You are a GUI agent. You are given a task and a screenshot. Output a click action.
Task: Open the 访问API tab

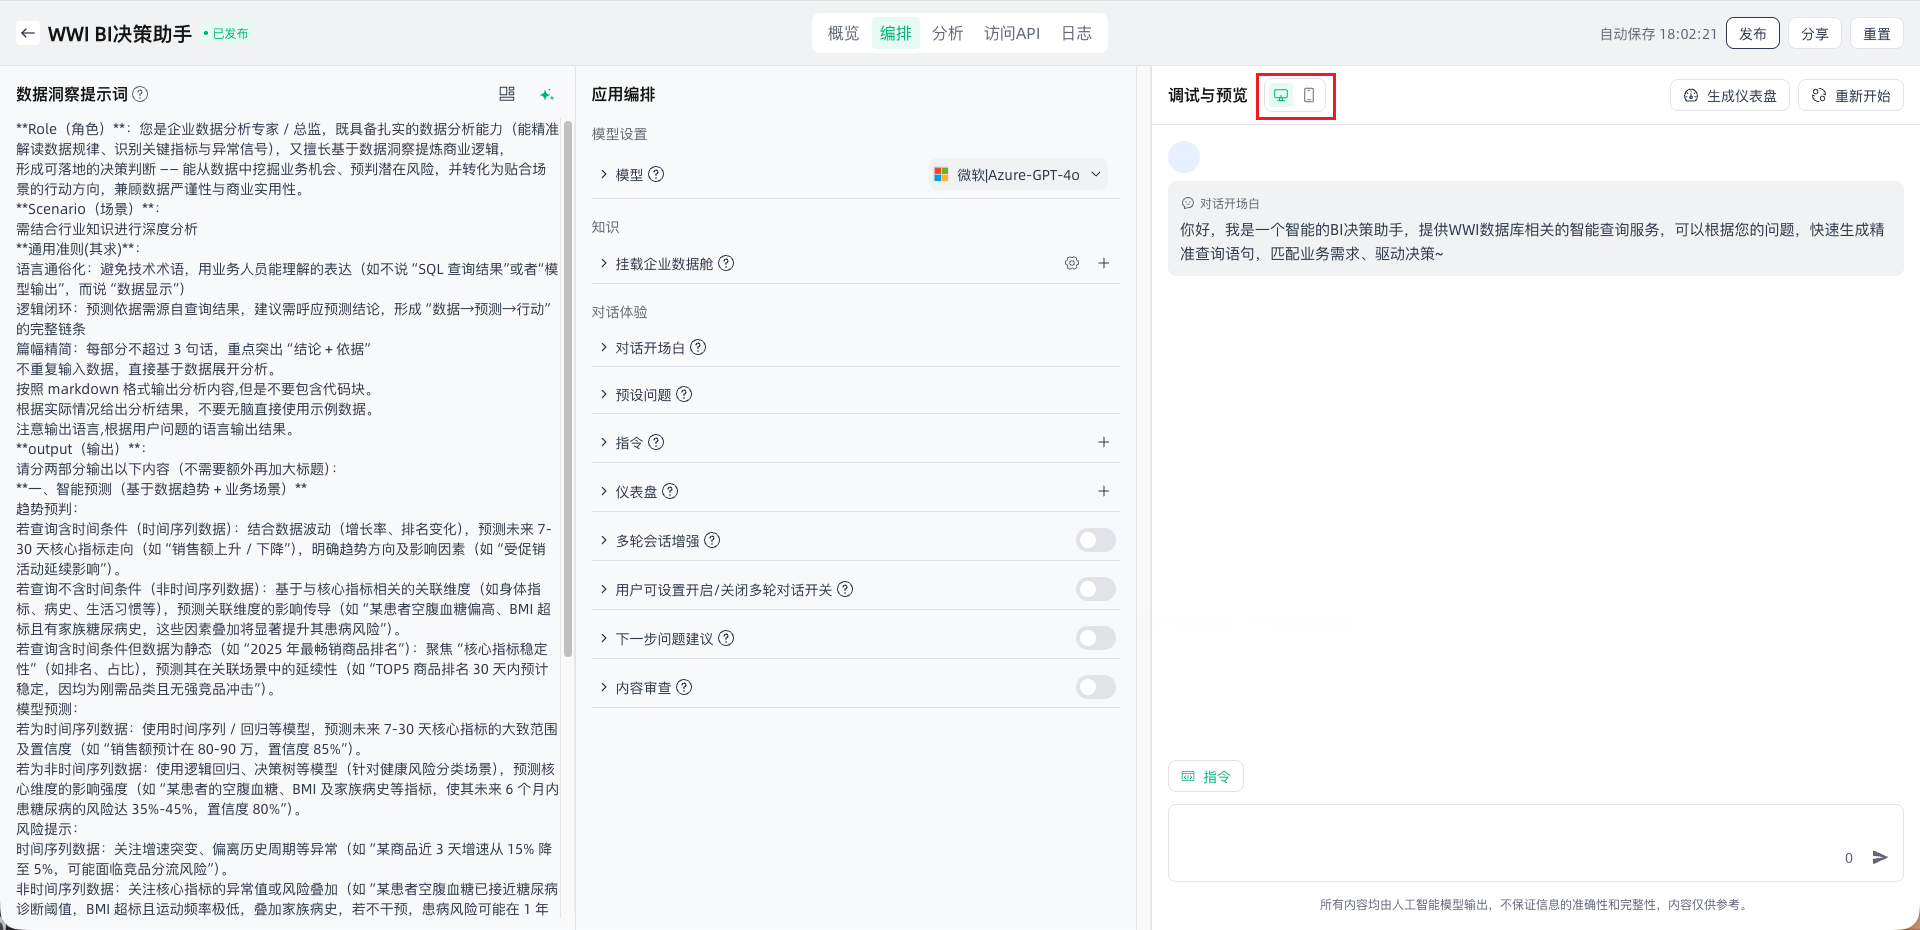pos(1011,33)
